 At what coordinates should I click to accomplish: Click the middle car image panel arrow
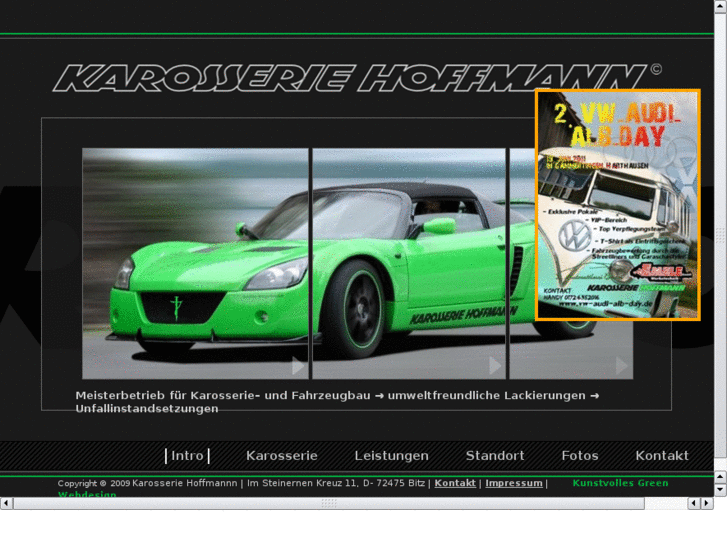point(495,365)
